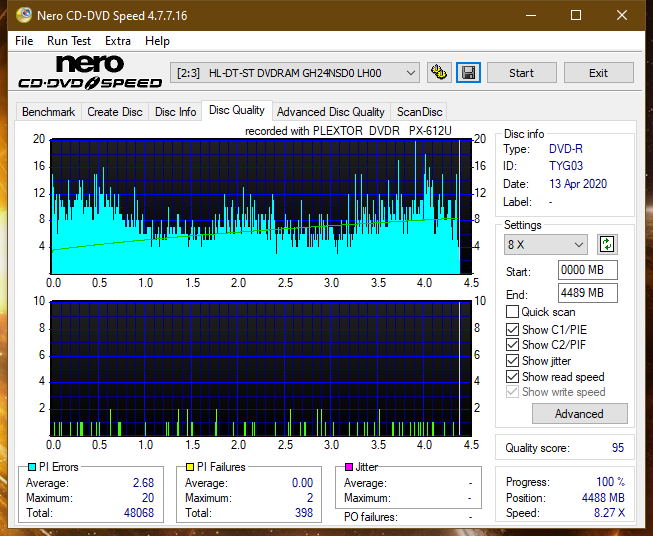The height and width of the screenshot is (536, 653).
Task: Open the Run Test menu
Action: (69, 41)
